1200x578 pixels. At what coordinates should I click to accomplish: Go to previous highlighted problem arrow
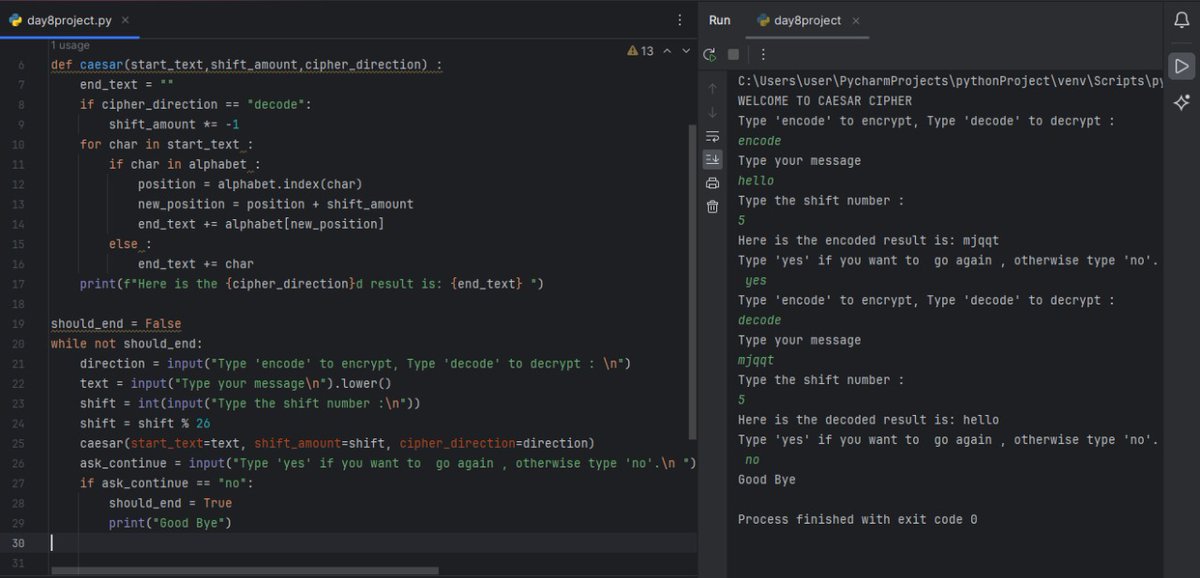click(668, 51)
